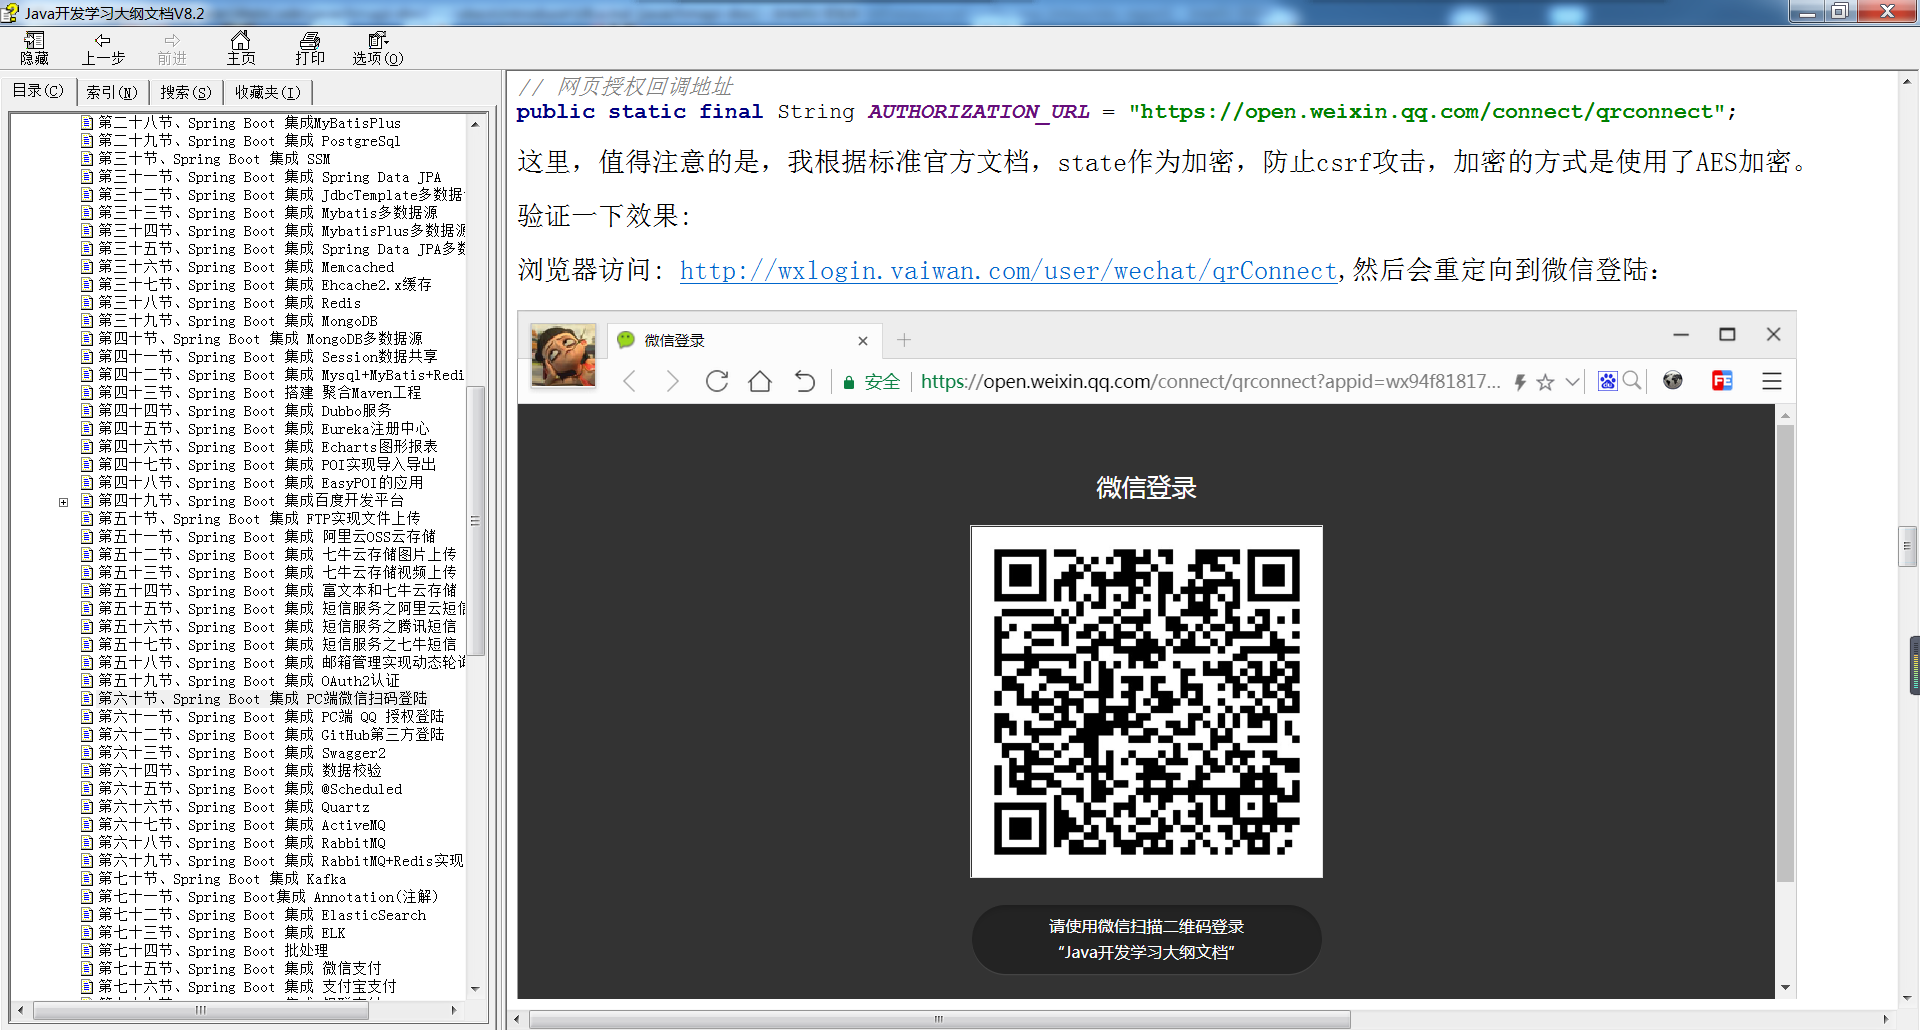This screenshot has width=1920, height=1030.
Task: Click the scroll-down arrow of the tree pane
Action: (475, 988)
